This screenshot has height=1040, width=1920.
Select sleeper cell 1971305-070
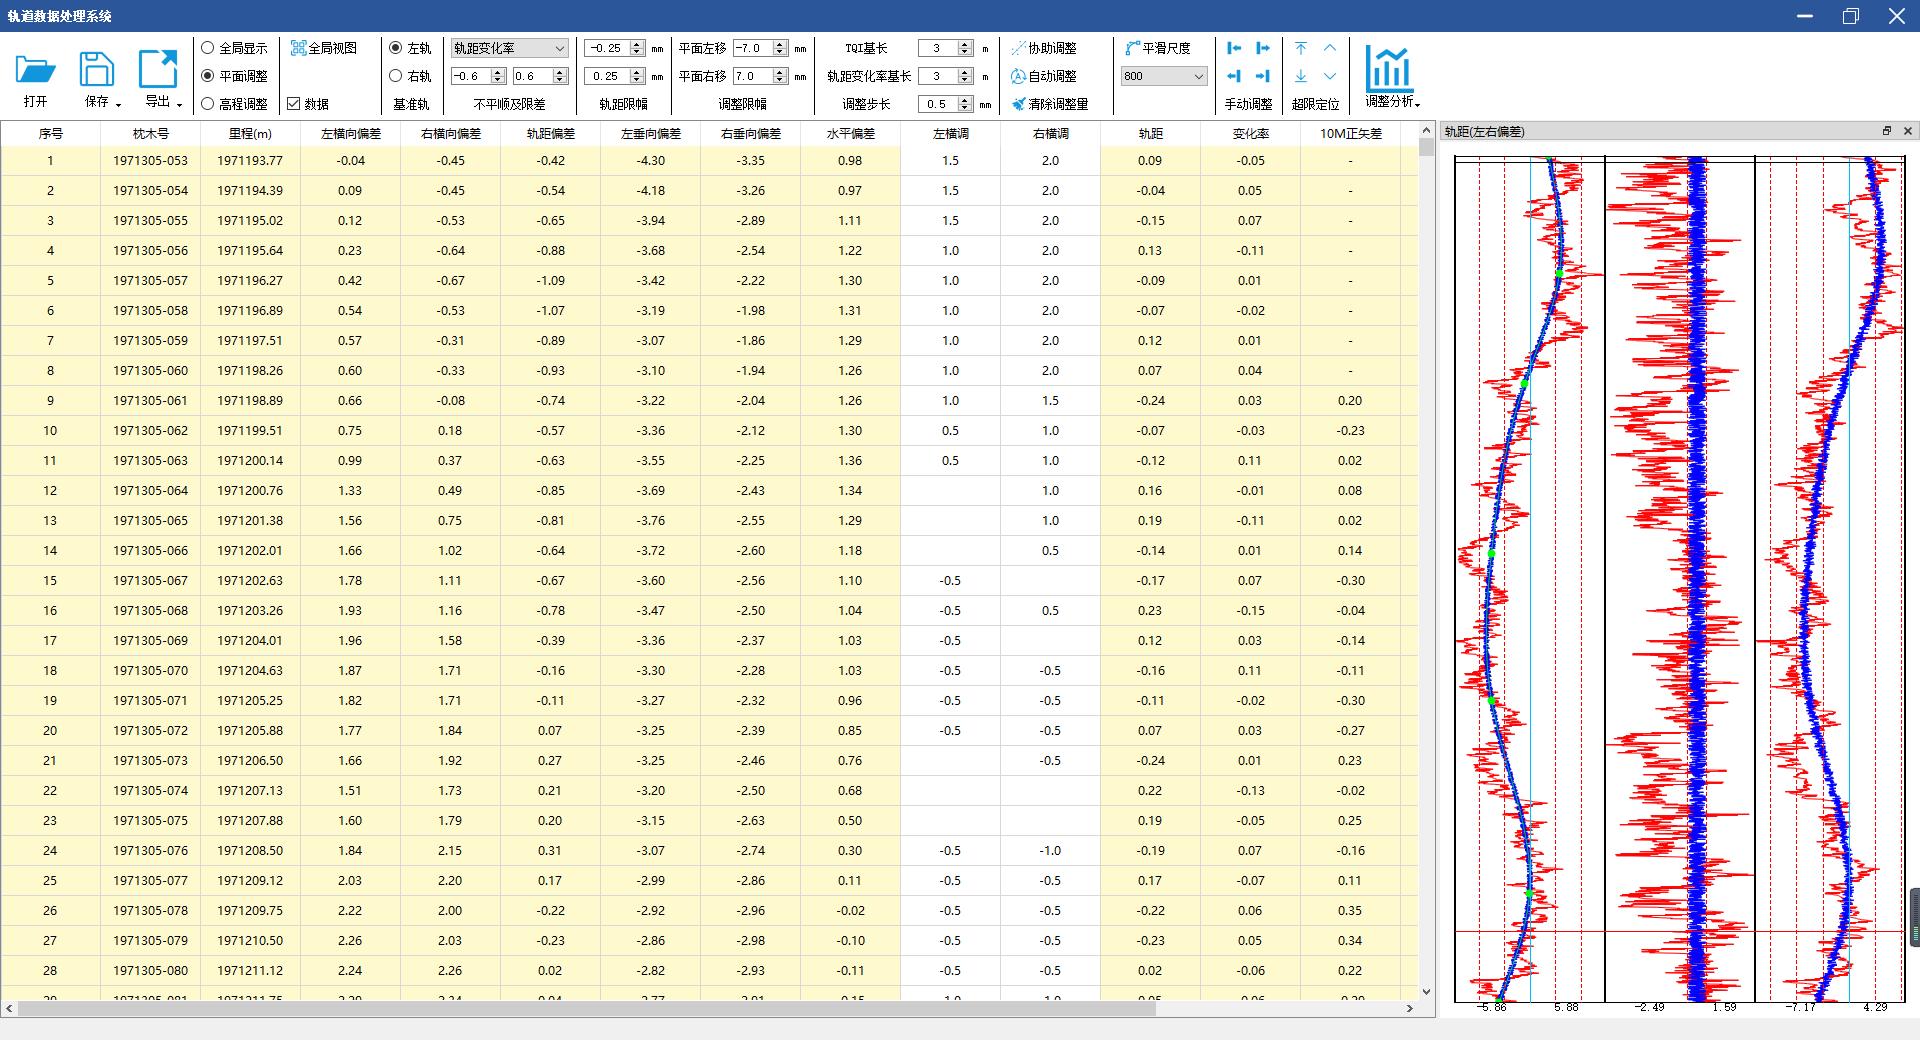[x=150, y=670]
